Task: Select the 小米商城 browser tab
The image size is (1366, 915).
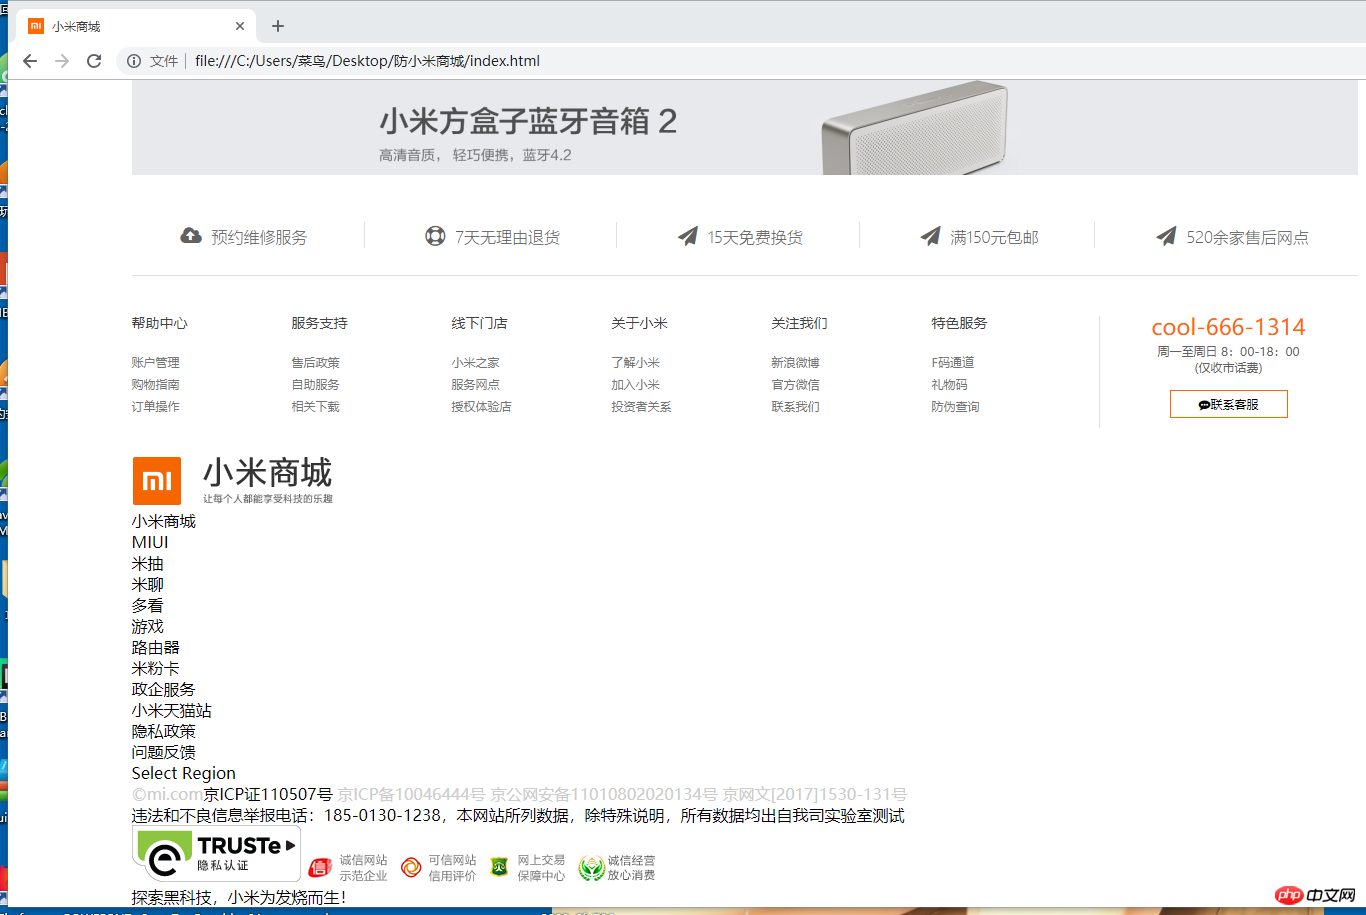Action: [x=135, y=26]
